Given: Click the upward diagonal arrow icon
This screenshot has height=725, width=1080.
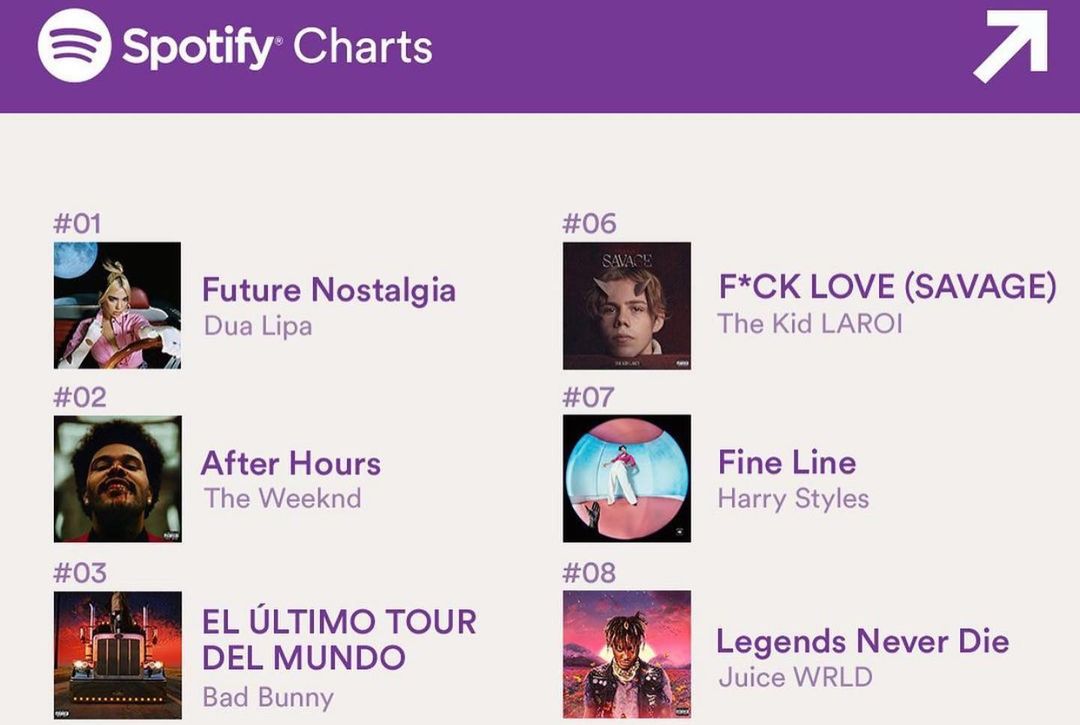Looking at the screenshot, I should (x=1010, y=45).
